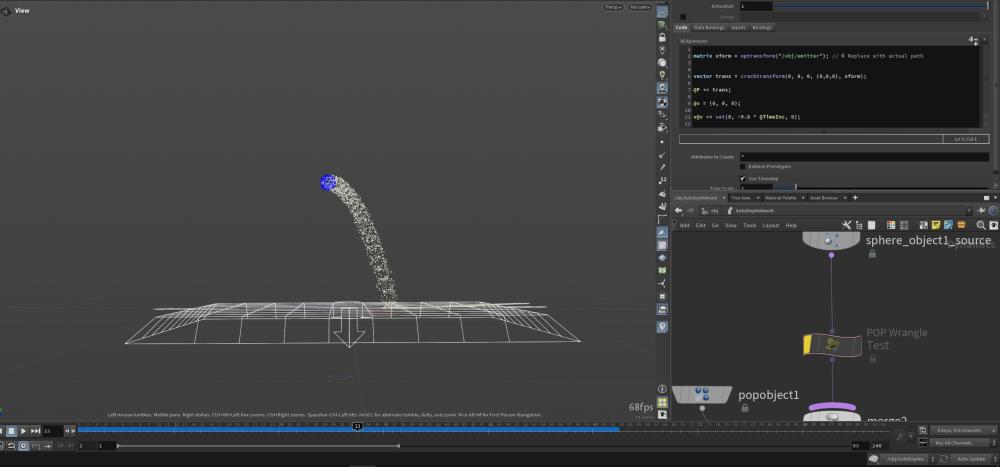Click the Attributes to Create input field
Image resolution: width=1000 pixels, height=467 pixels.
pos(864,156)
